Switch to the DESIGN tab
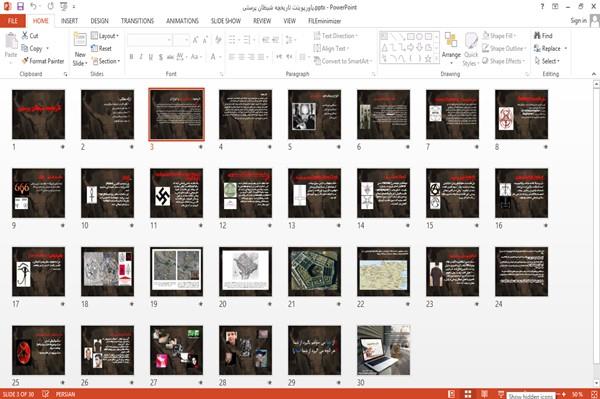 [99, 21]
